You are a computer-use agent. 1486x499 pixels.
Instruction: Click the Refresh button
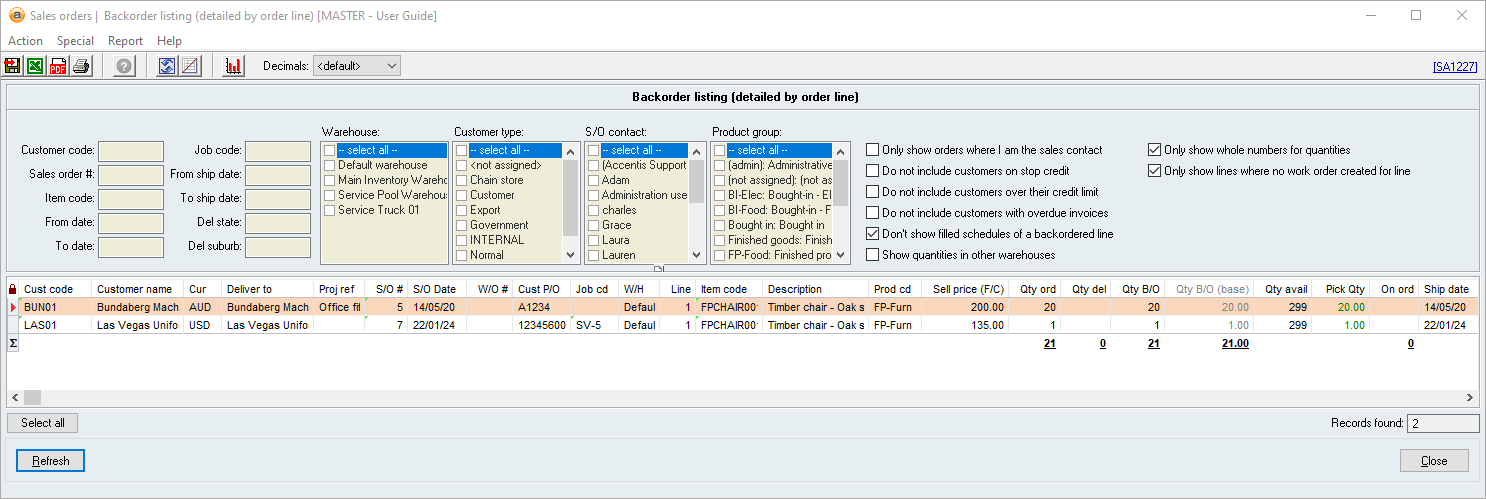tap(51, 461)
